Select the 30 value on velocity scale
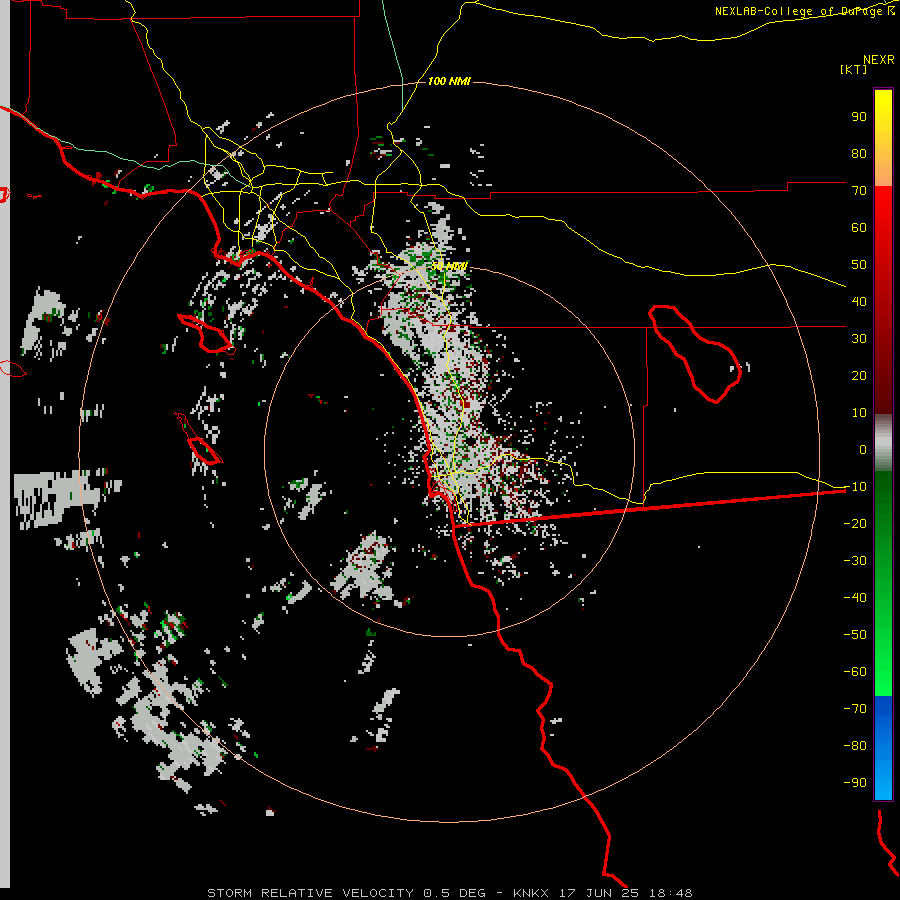 click(859, 339)
